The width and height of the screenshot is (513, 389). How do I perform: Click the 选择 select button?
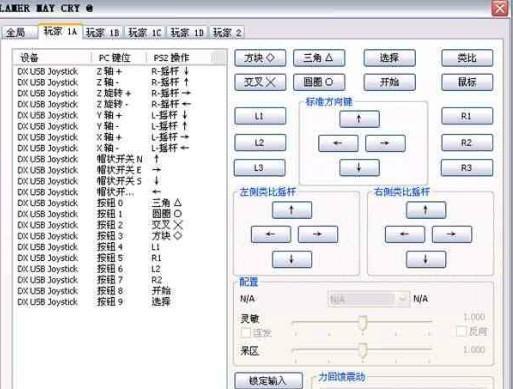390,58
